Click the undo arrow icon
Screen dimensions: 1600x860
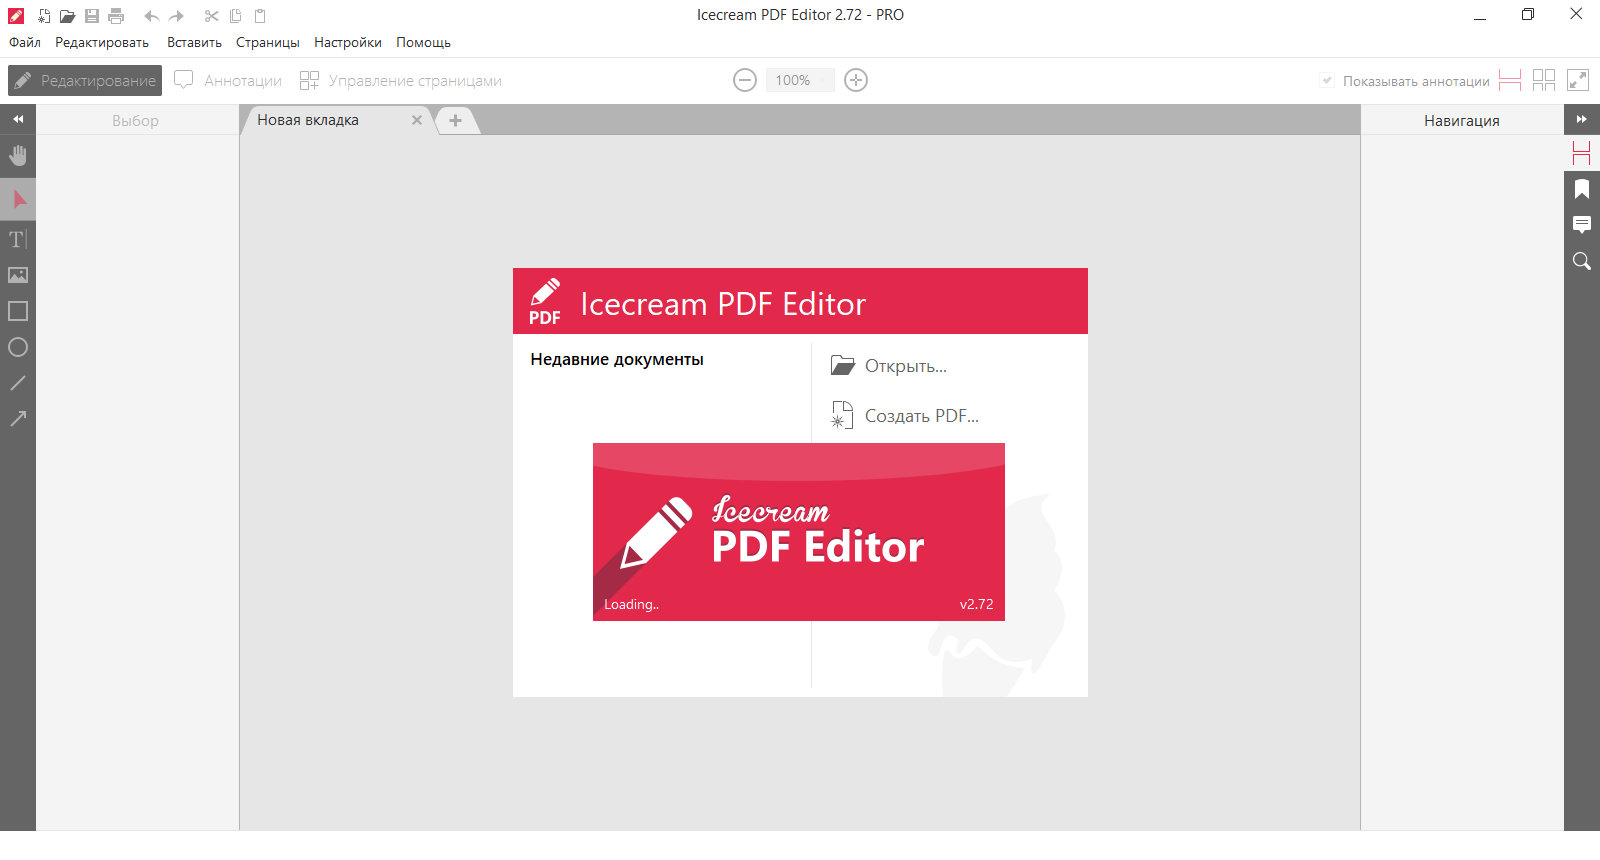152,16
